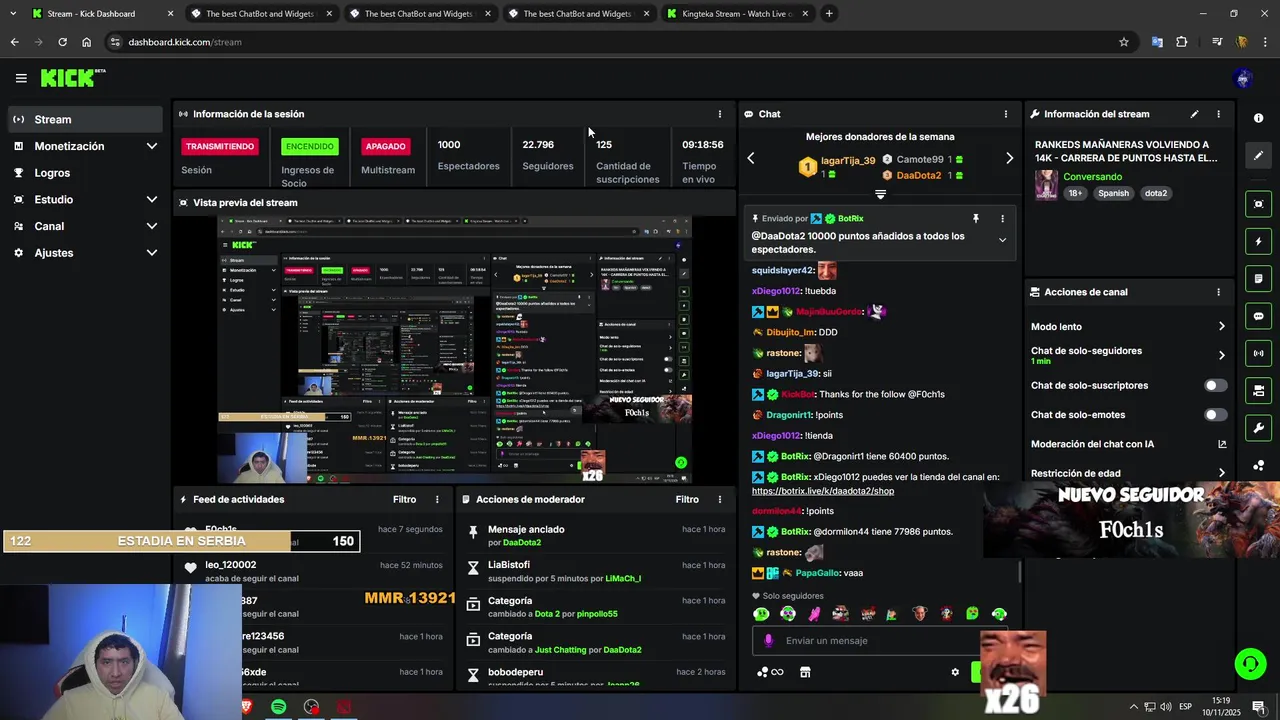Show next top donors with right arrow
Viewport: 1280px width, 720px height.
tap(1009, 158)
